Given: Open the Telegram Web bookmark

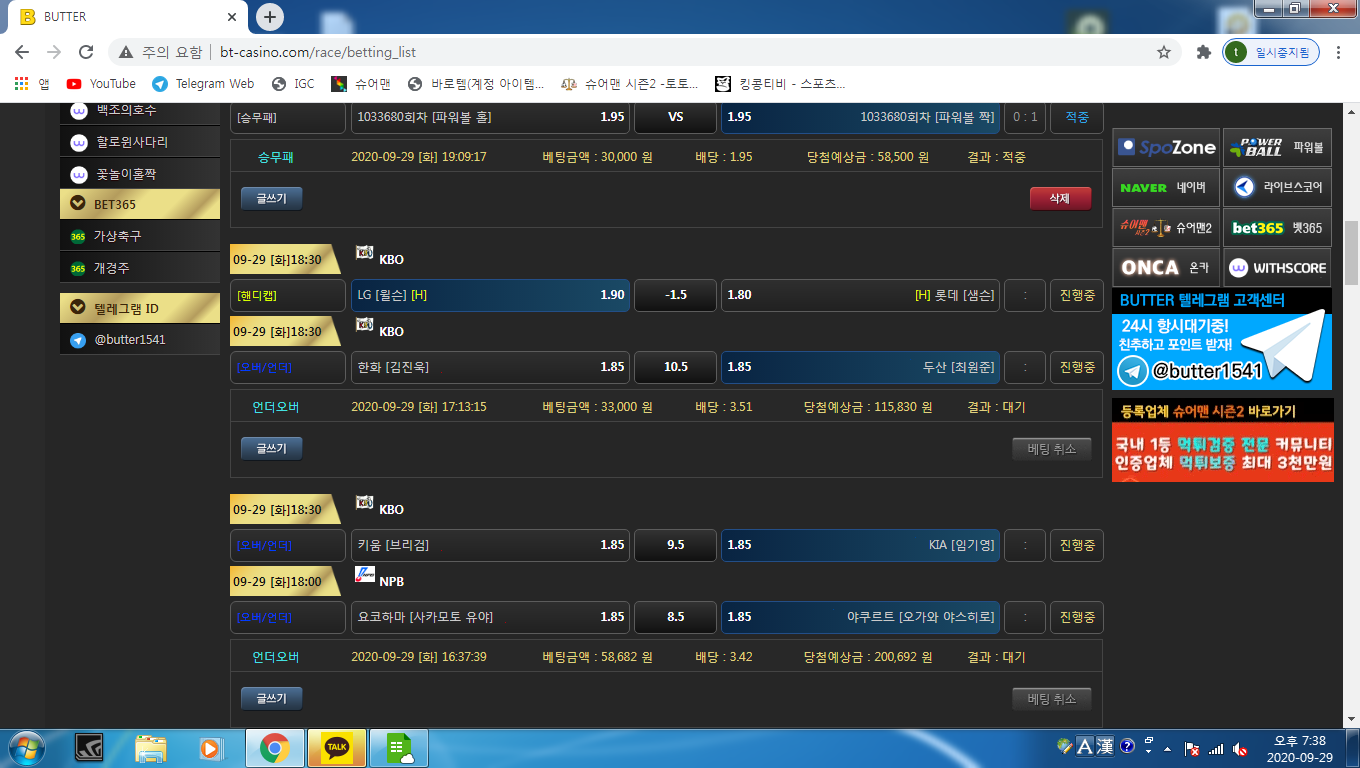Looking at the screenshot, I should 203,84.
